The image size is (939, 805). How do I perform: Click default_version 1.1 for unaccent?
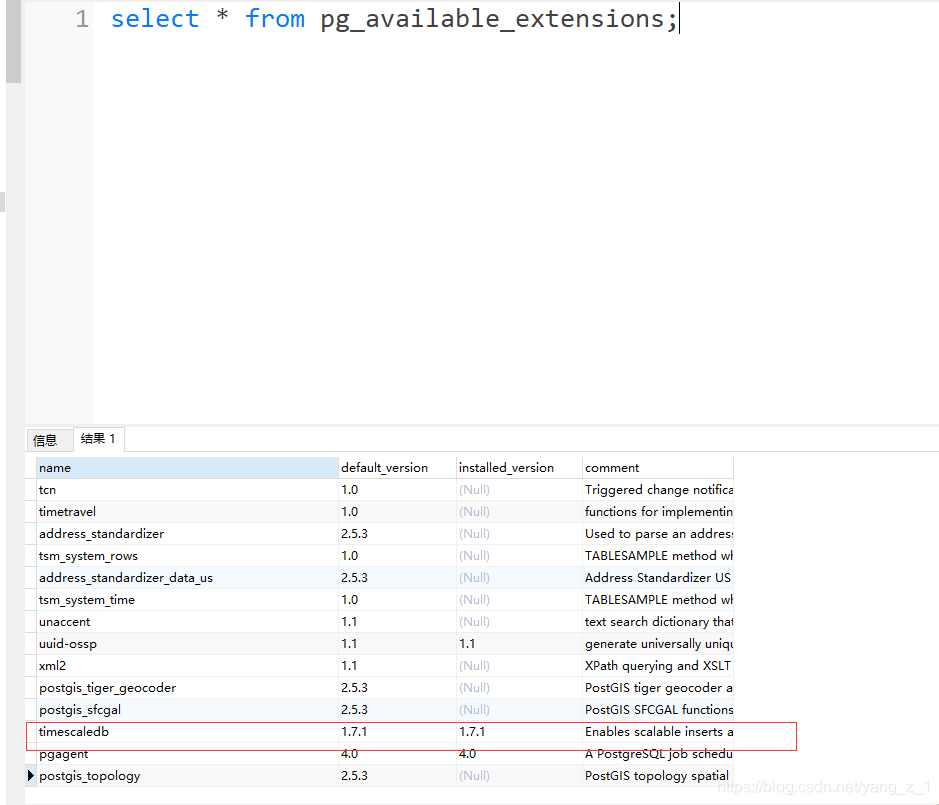click(x=397, y=622)
